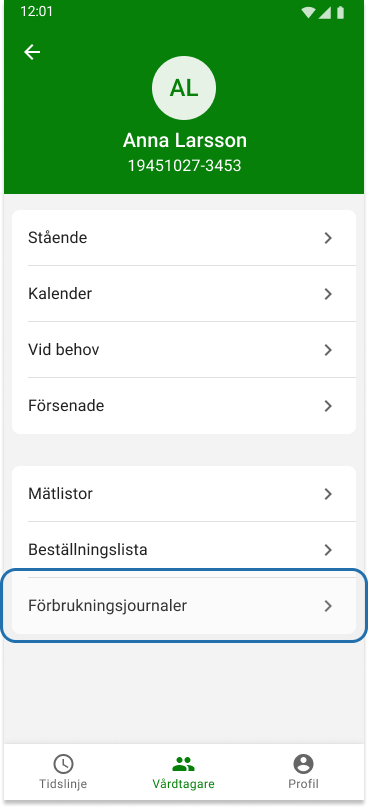The width and height of the screenshot is (368, 808).
Task: Click the cellular signal icon
Action: coord(325,13)
